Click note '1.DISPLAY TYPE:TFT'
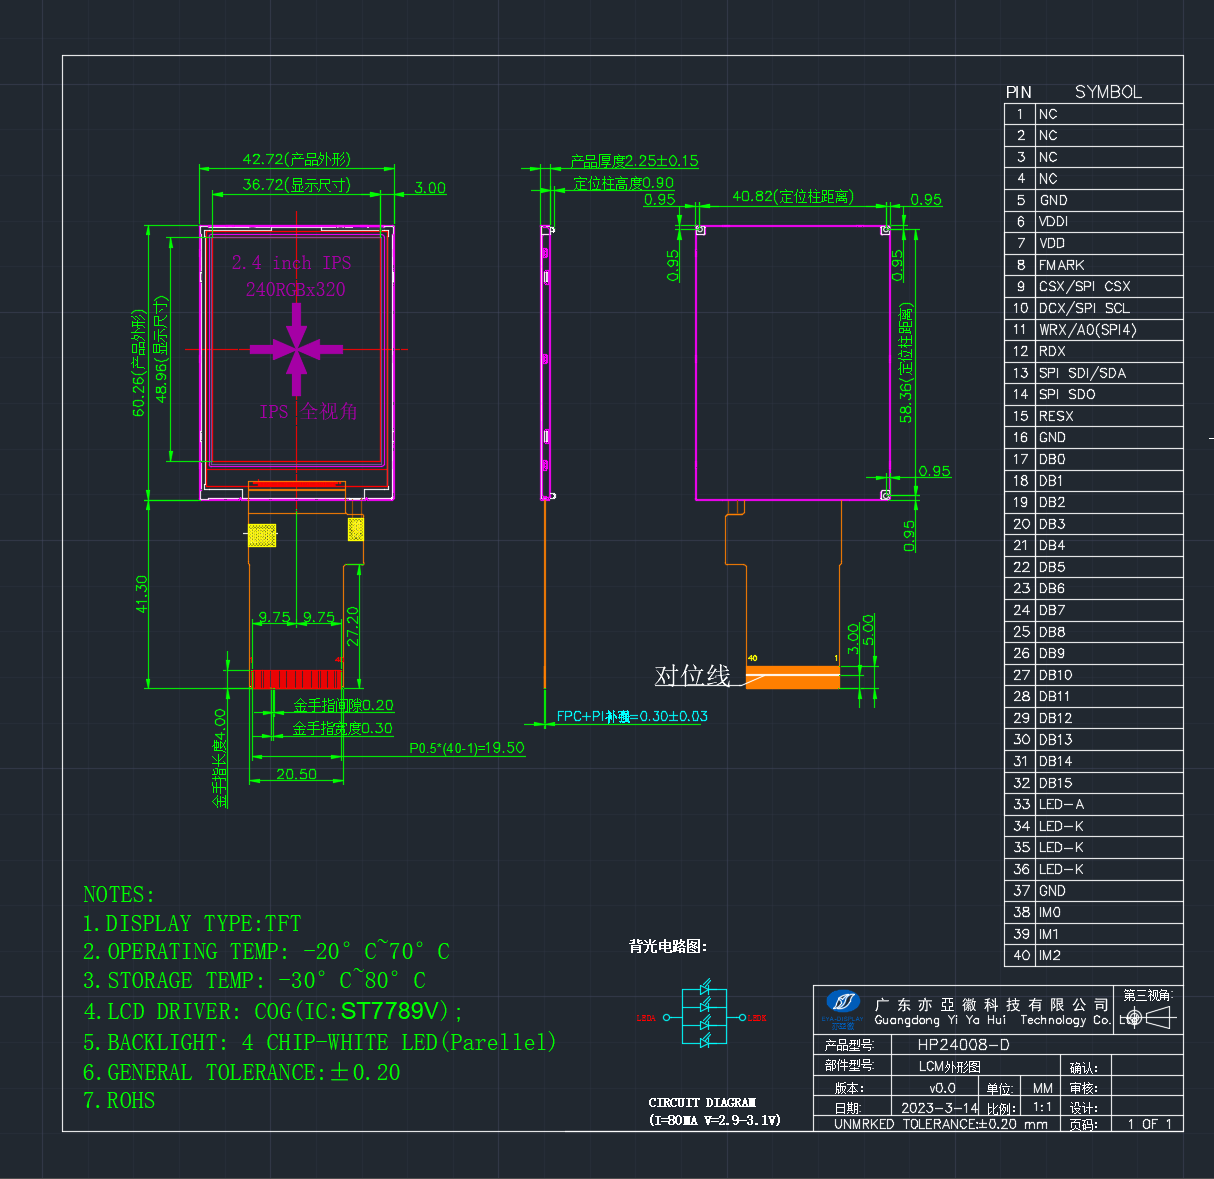 pyautogui.click(x=192, y=923)
